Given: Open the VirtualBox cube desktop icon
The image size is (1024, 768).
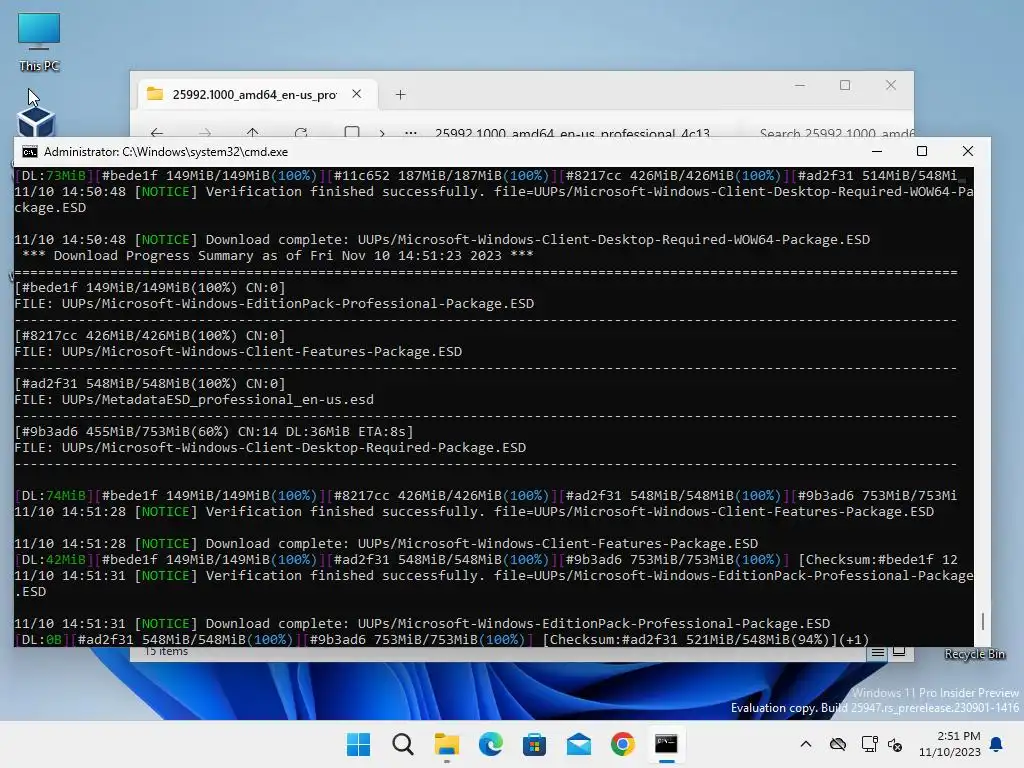Looking at the screenshot, I should [x=36, y=121].
